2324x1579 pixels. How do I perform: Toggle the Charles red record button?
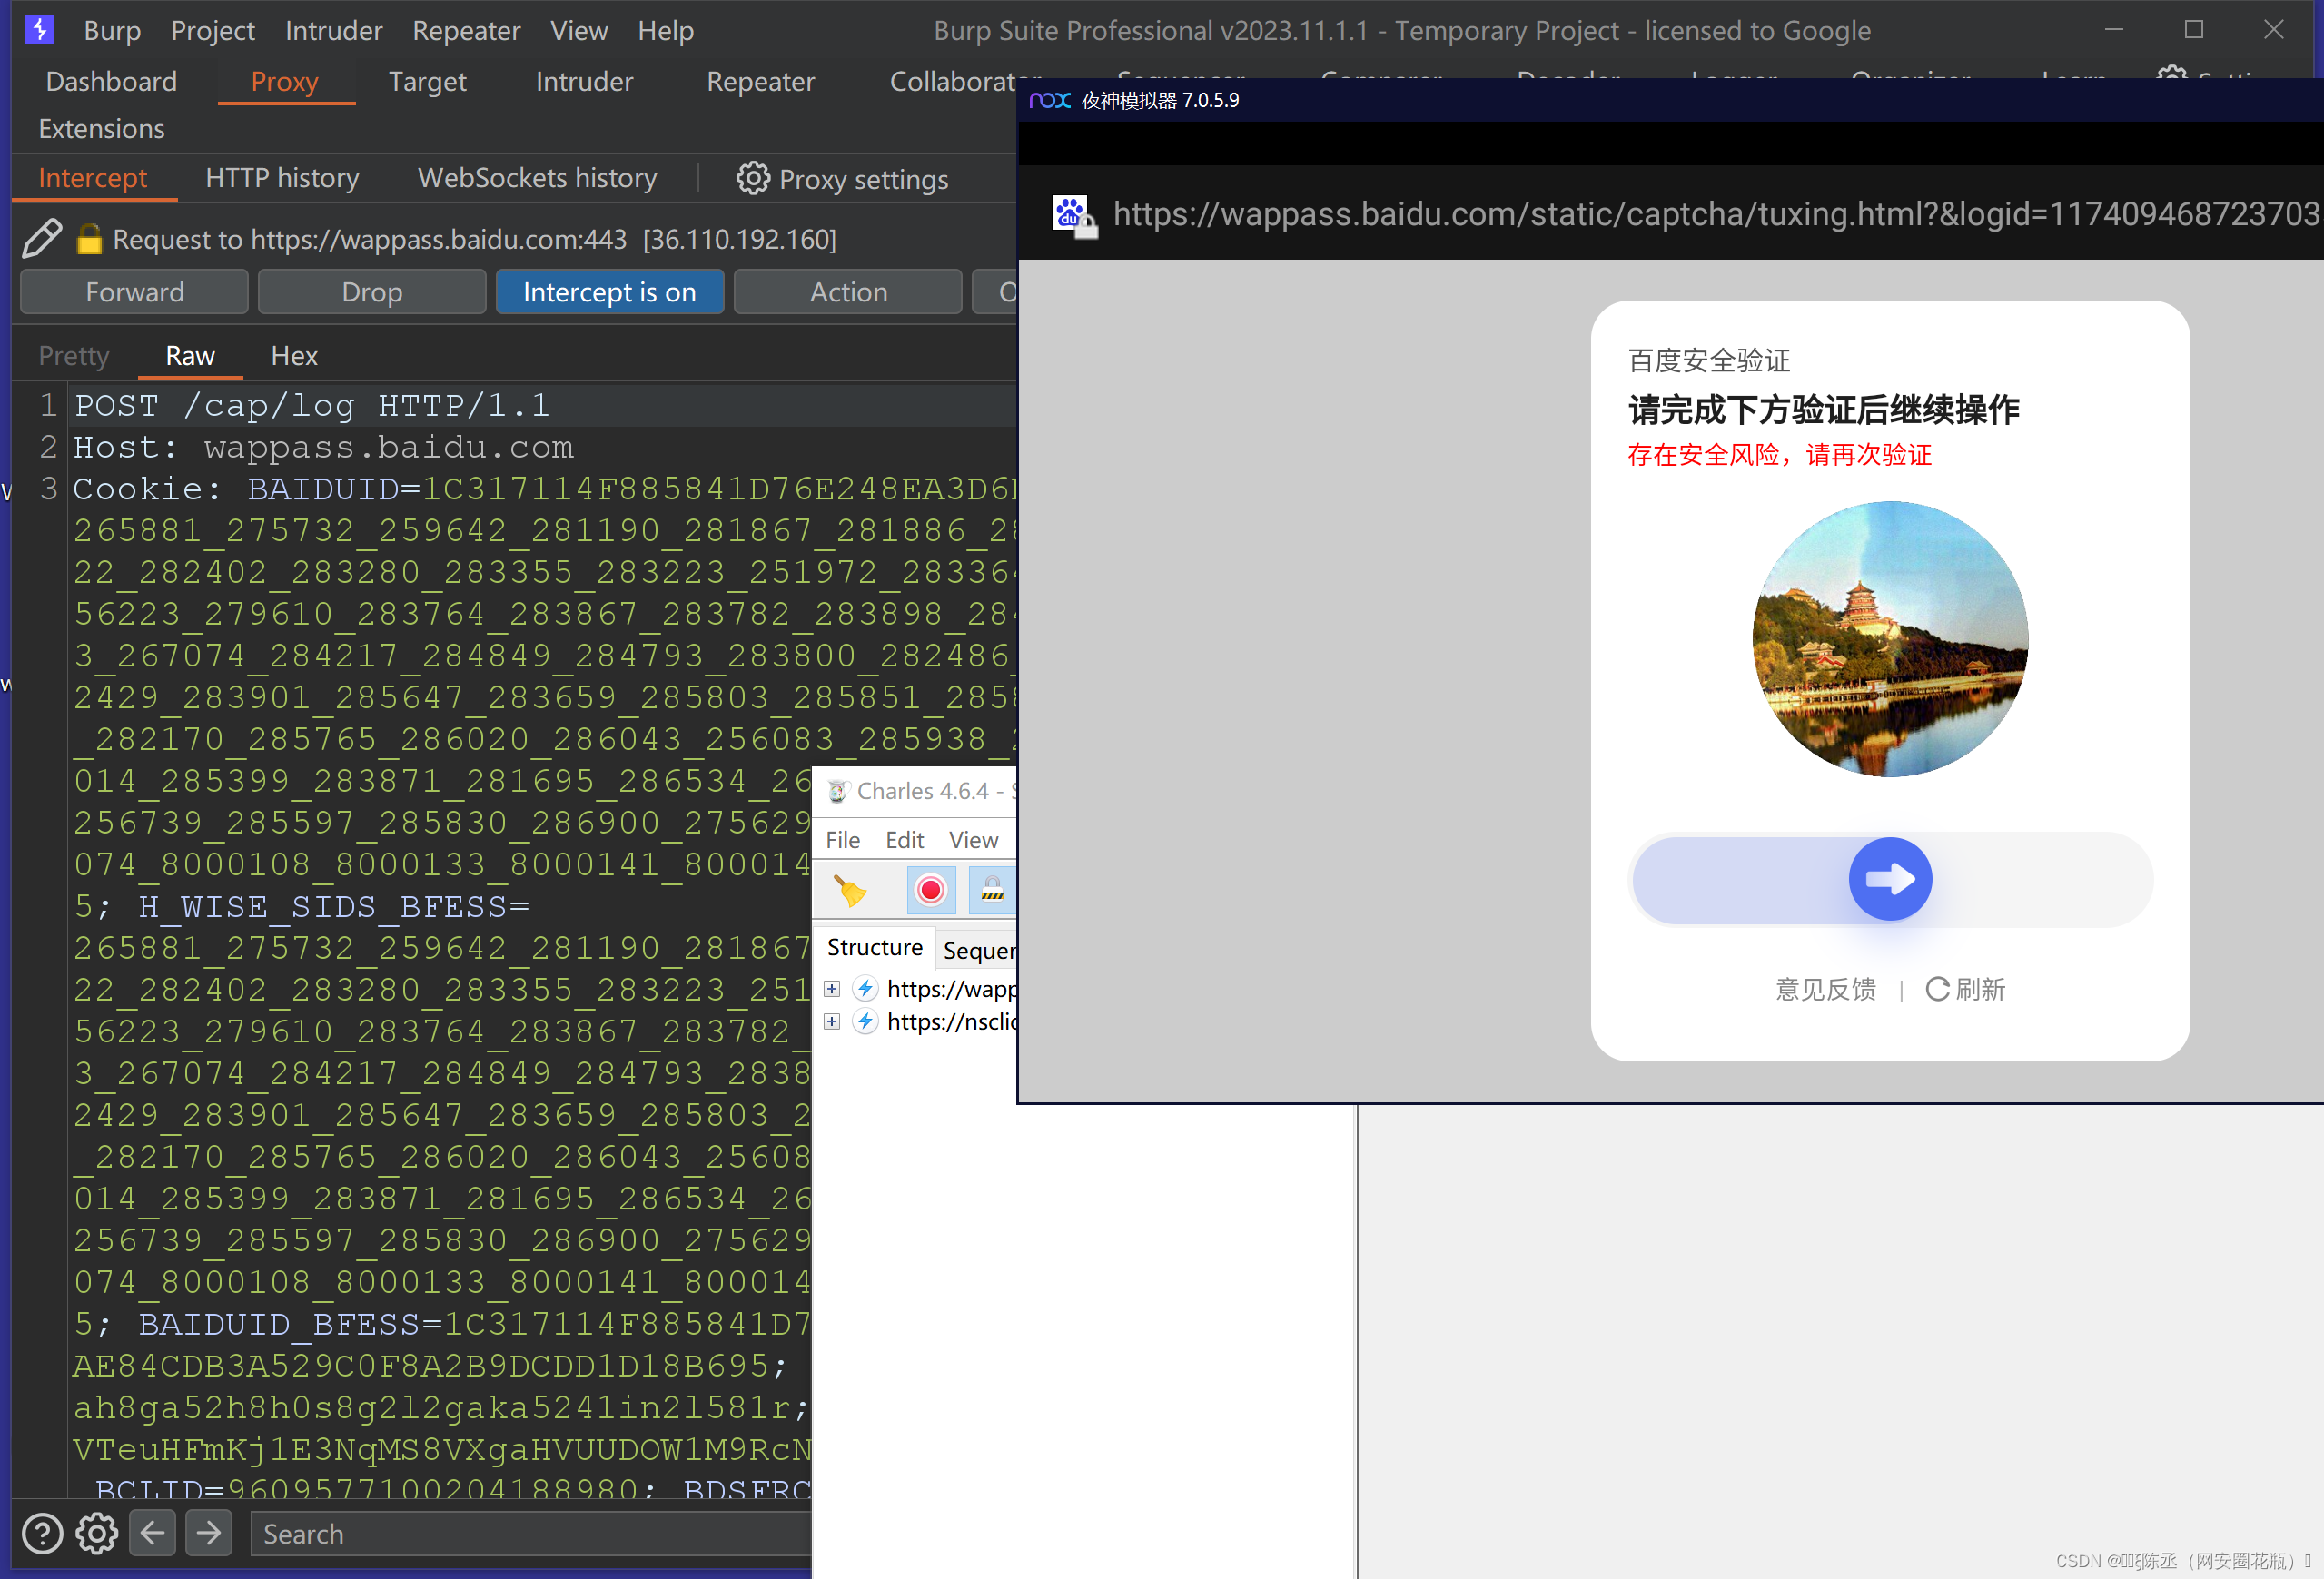[x=930, y=890]
